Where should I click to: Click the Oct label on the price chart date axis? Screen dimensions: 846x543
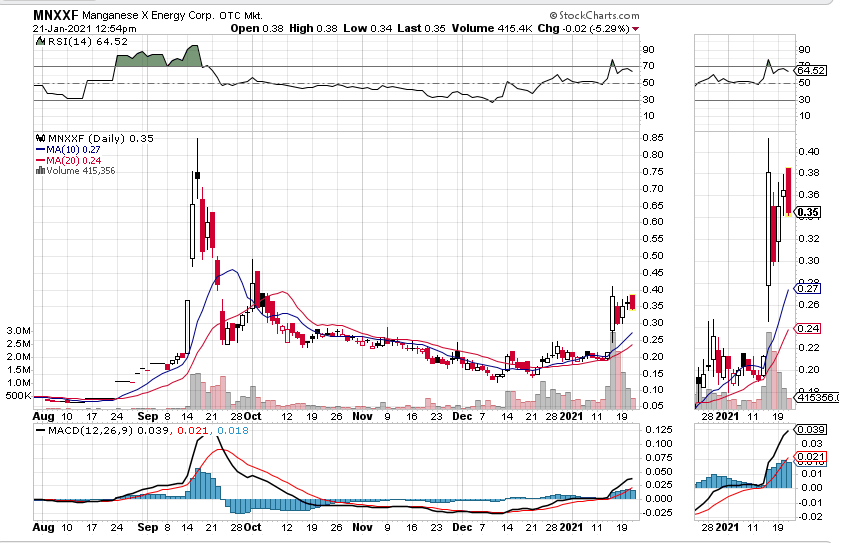[x=253, y=416]
